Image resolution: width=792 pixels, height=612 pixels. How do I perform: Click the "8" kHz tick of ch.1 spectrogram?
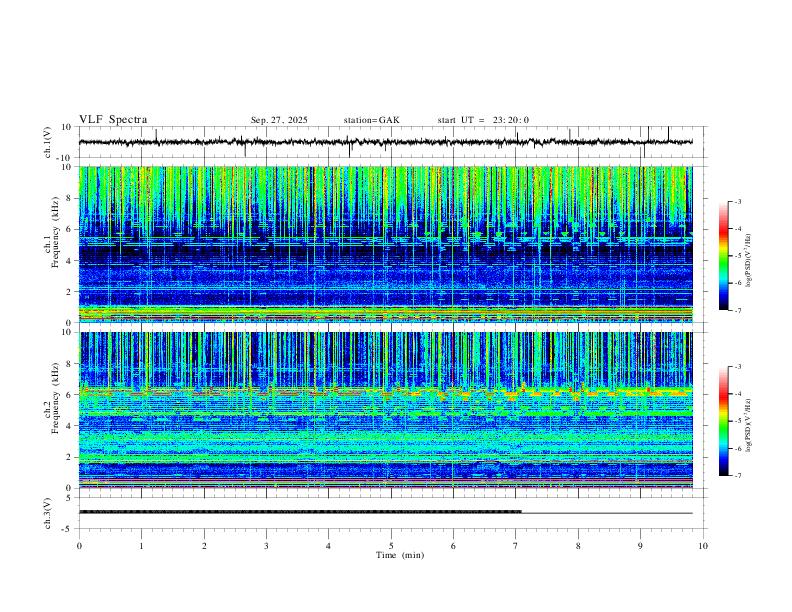tap(69, 198)
